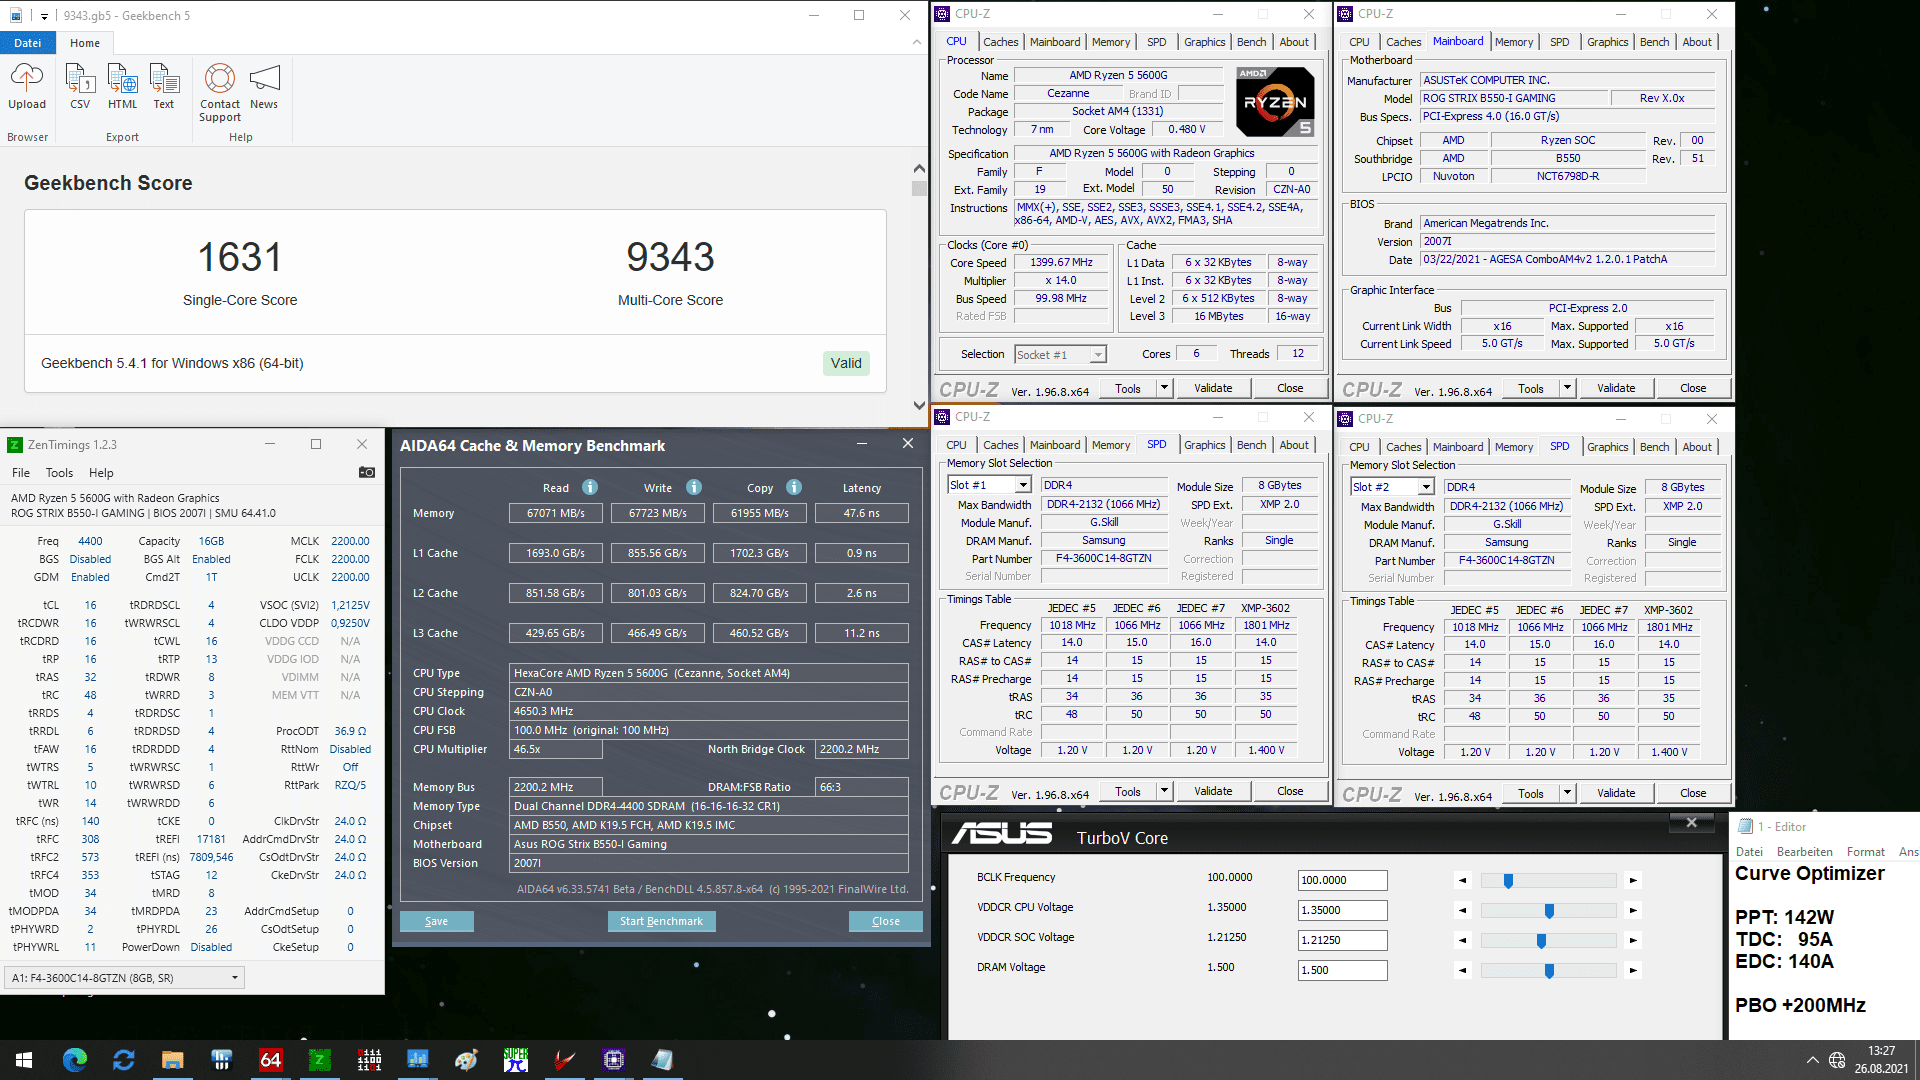Click Save in AIDA64 benchmark window
This screenshot has height=1080, width=1920.
point(436,921)
